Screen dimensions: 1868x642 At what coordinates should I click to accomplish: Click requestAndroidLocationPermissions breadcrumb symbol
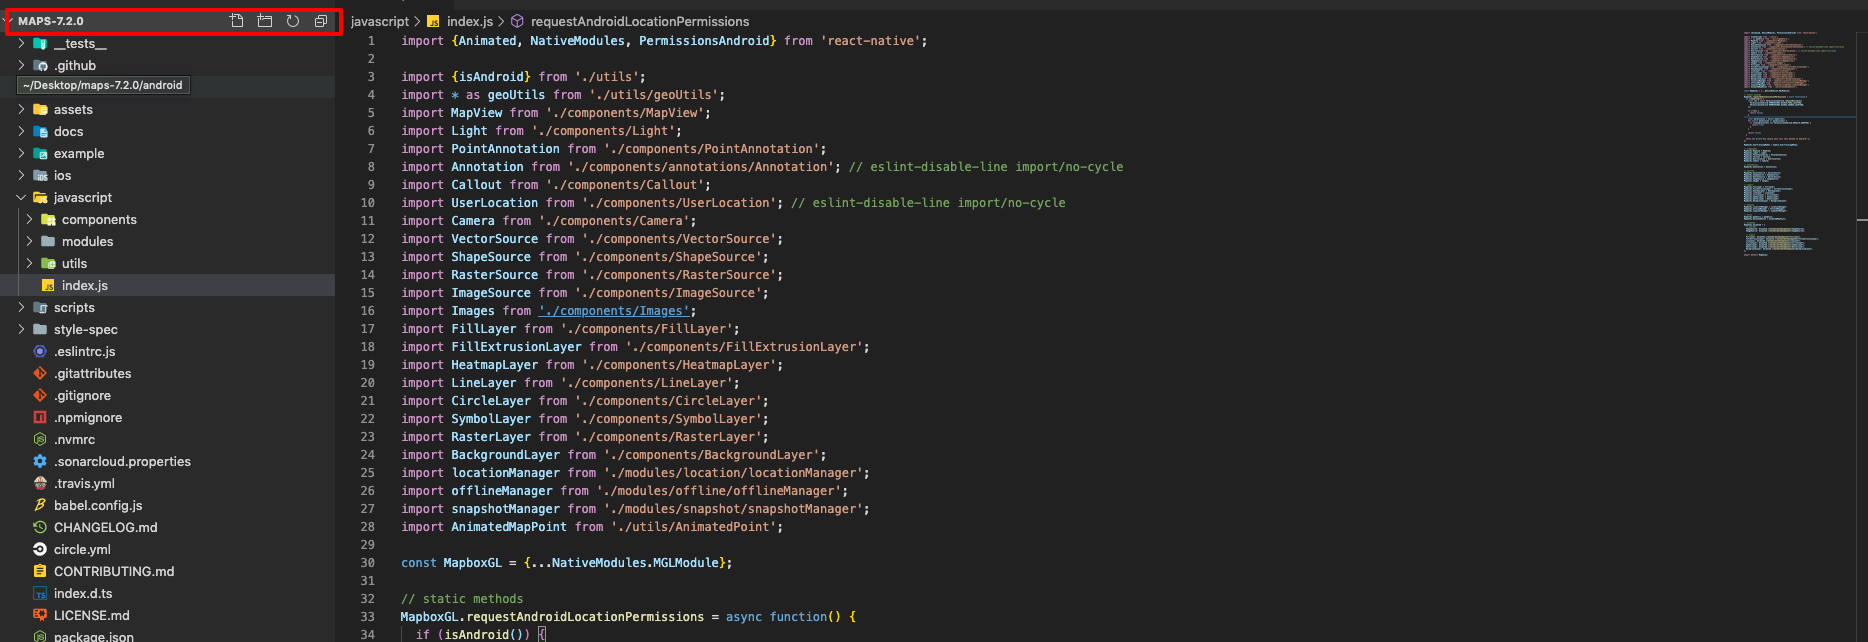tap(640, 21)
